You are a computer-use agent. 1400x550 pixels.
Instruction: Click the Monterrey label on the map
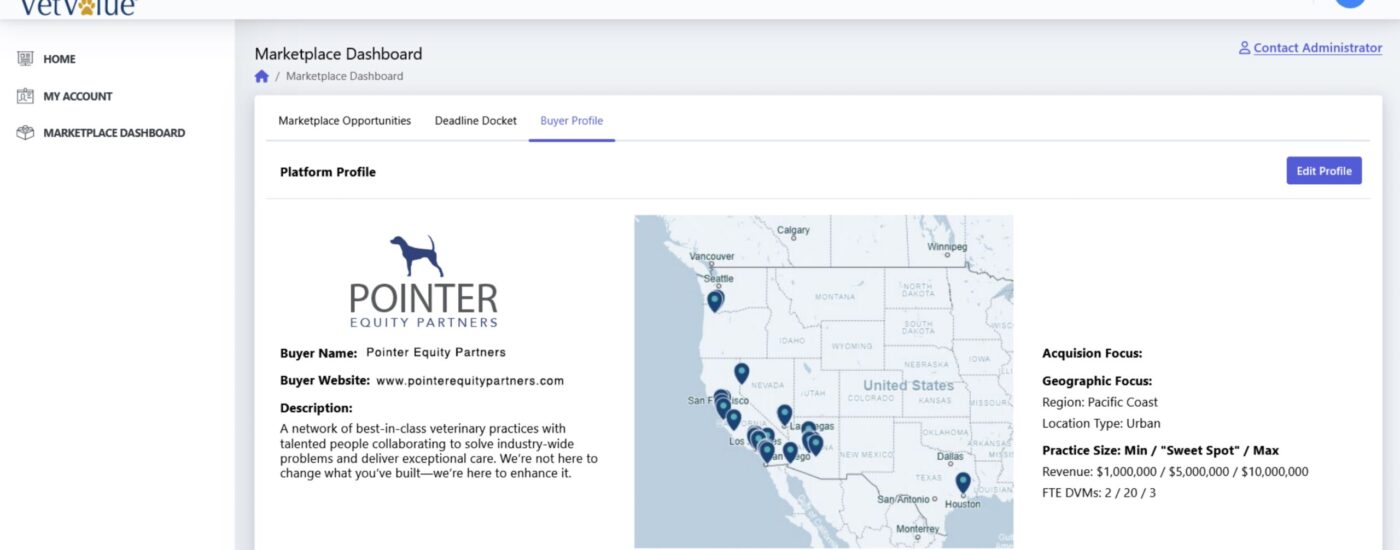coord(917,529)
